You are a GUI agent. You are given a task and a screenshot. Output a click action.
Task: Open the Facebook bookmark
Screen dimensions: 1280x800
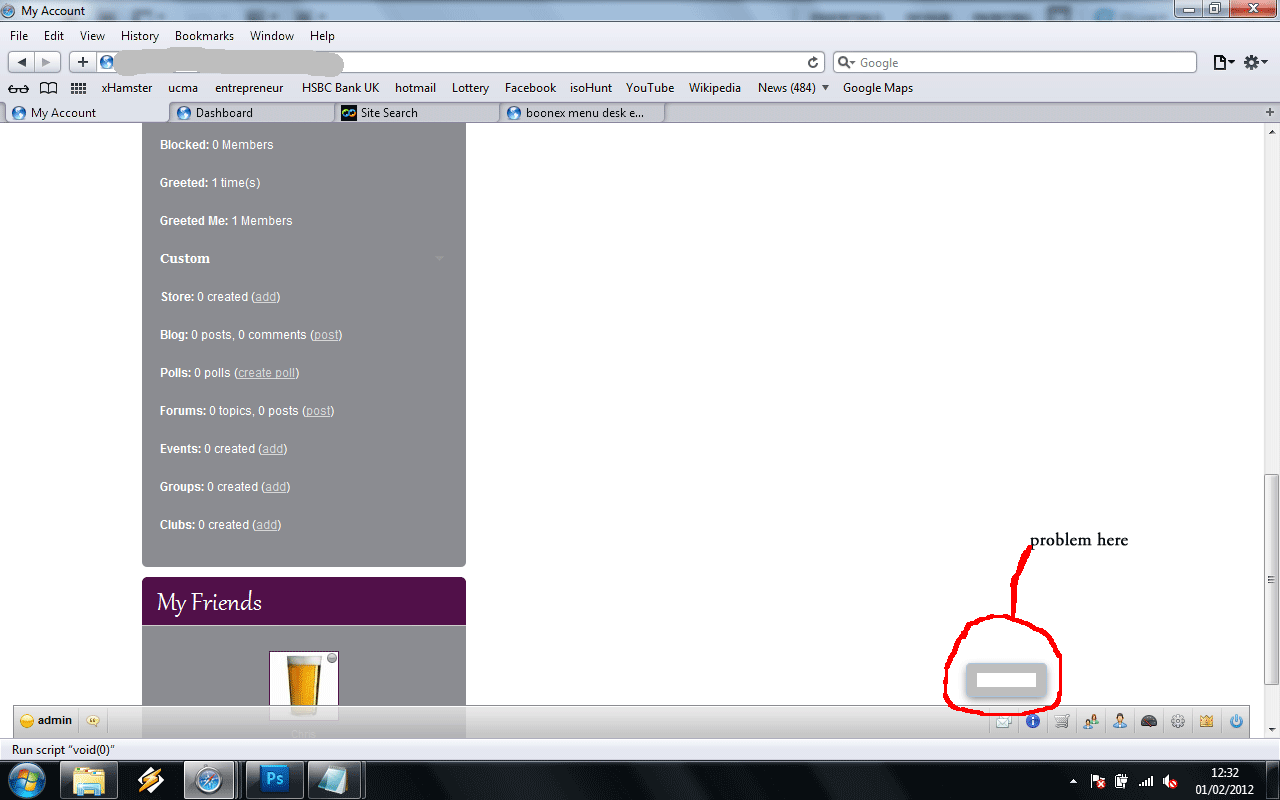(x=530, y=88)
